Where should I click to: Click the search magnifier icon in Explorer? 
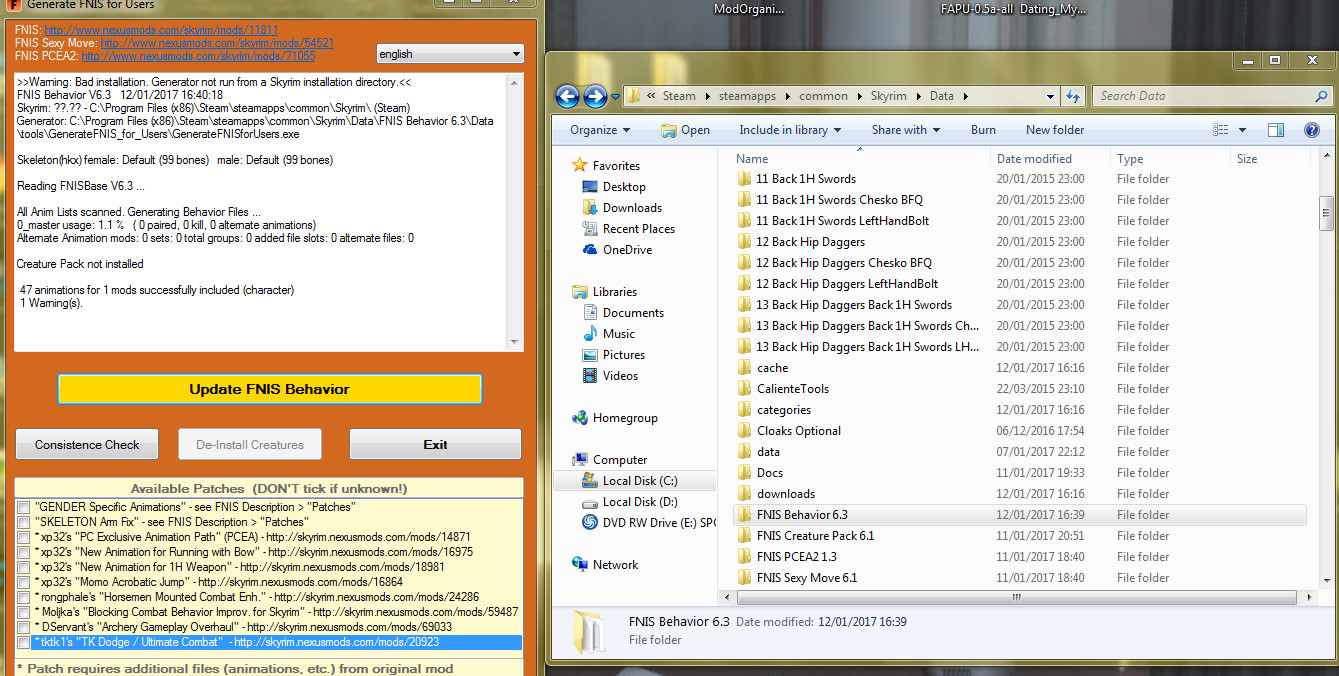[1320, 97]
